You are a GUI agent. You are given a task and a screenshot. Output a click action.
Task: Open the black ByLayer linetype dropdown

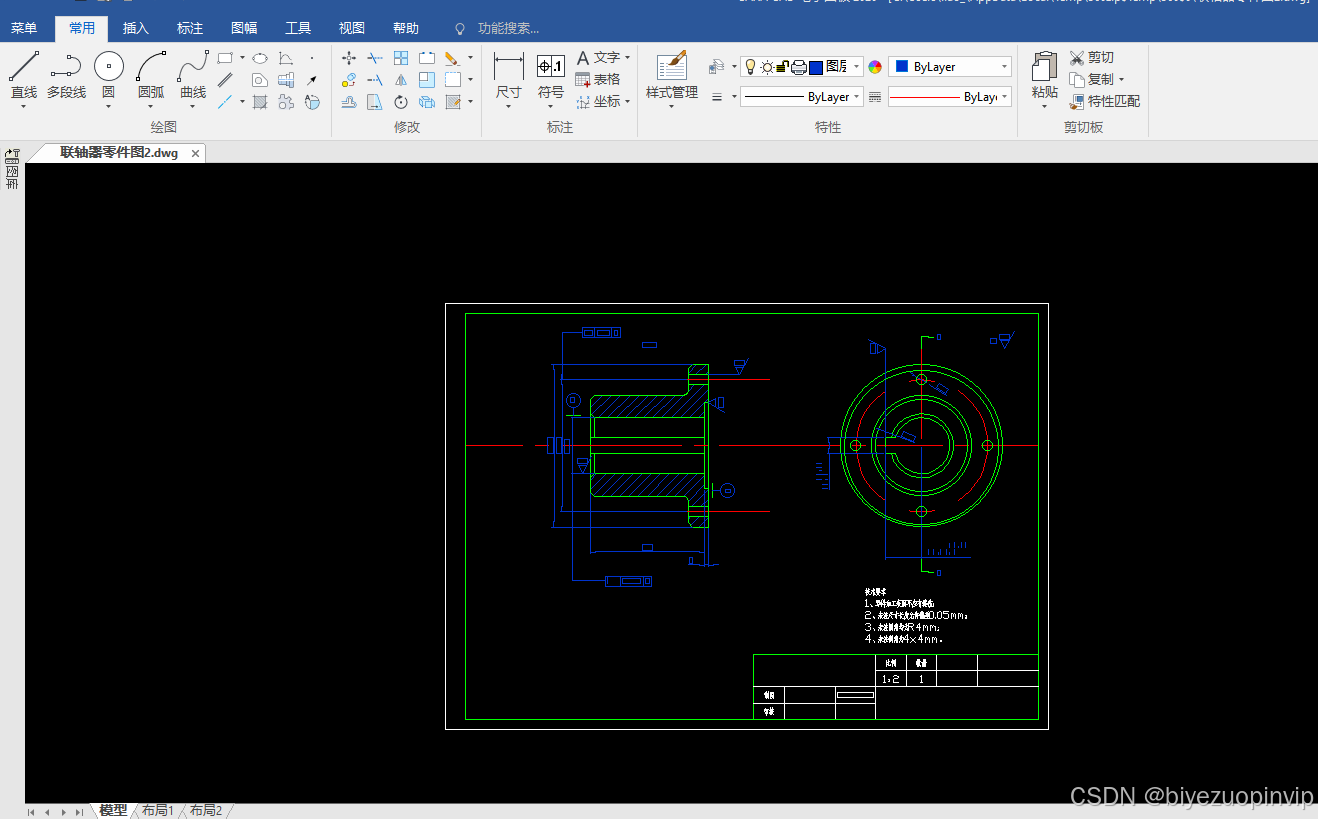click(x=802, y=97)
